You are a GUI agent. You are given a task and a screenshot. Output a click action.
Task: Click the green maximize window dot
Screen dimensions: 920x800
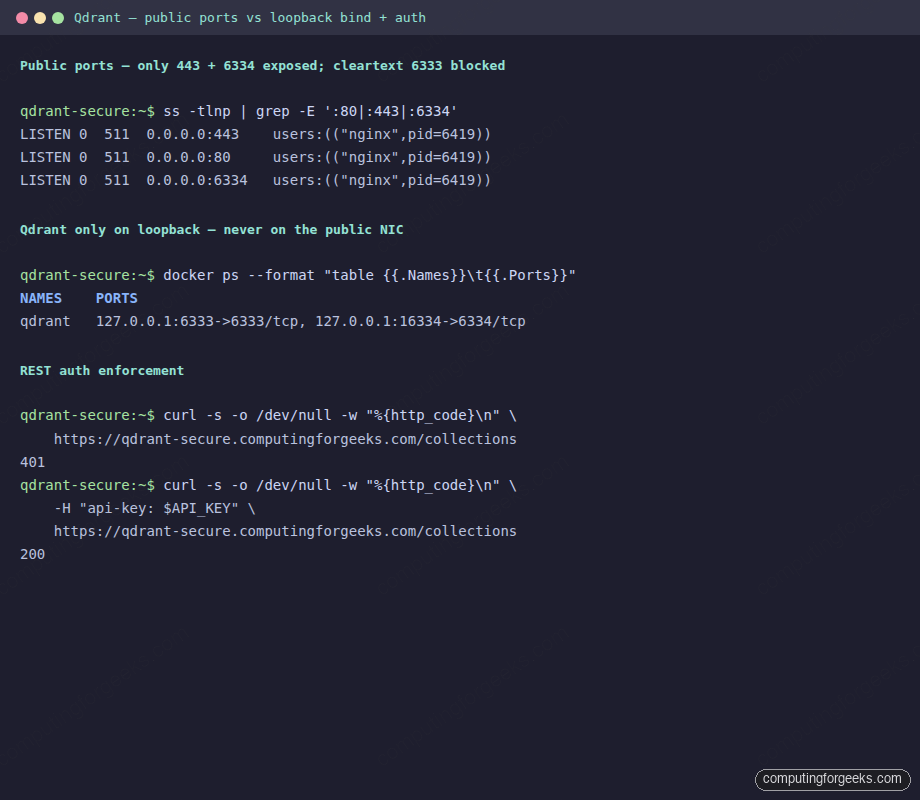pos(58,18)
